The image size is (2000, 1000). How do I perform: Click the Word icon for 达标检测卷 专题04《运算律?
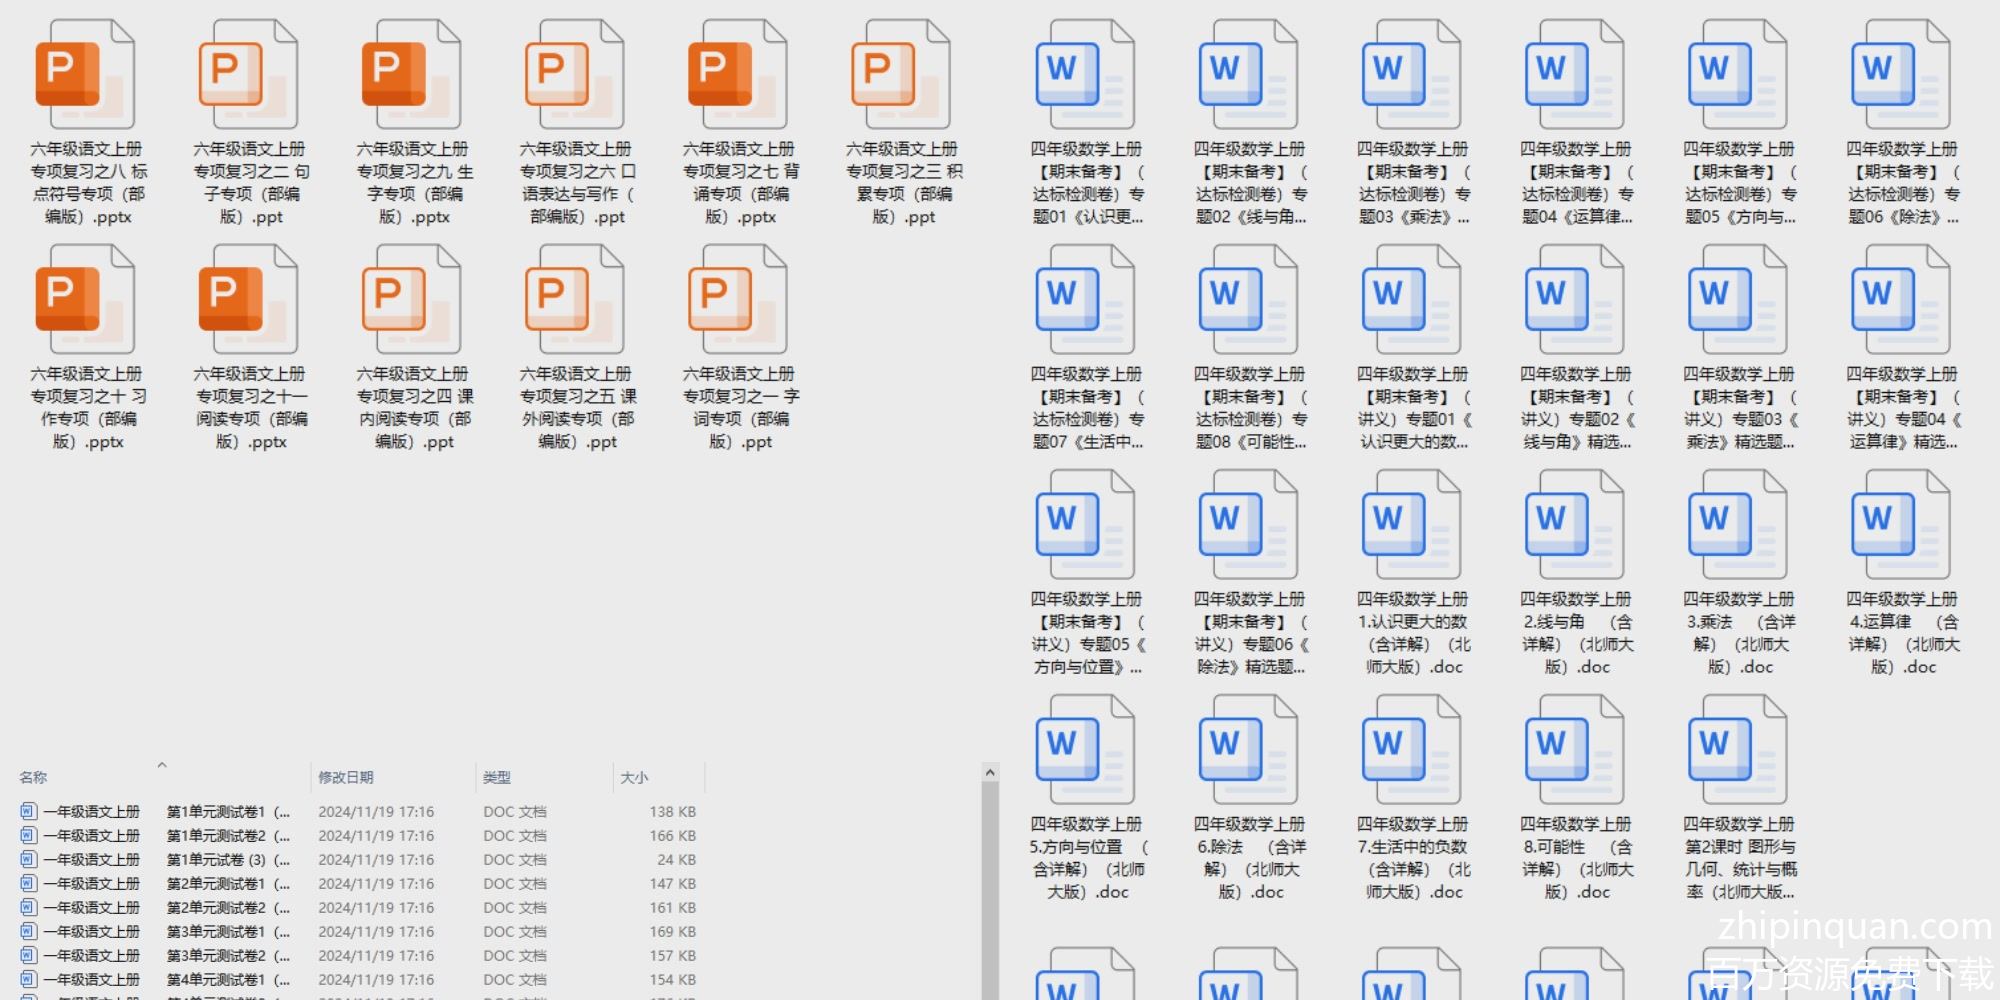[x=1574, y=75]
